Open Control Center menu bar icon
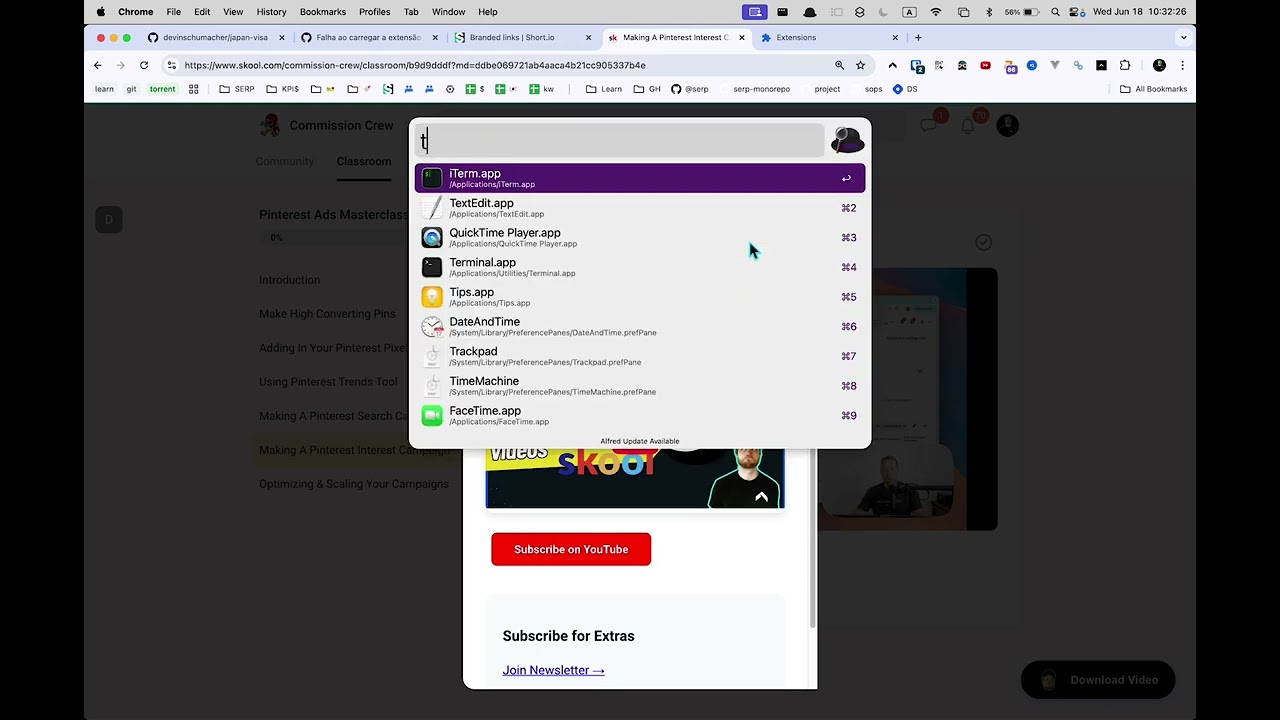Viewport: 1280px width, 720px height. pos(1078,12)
